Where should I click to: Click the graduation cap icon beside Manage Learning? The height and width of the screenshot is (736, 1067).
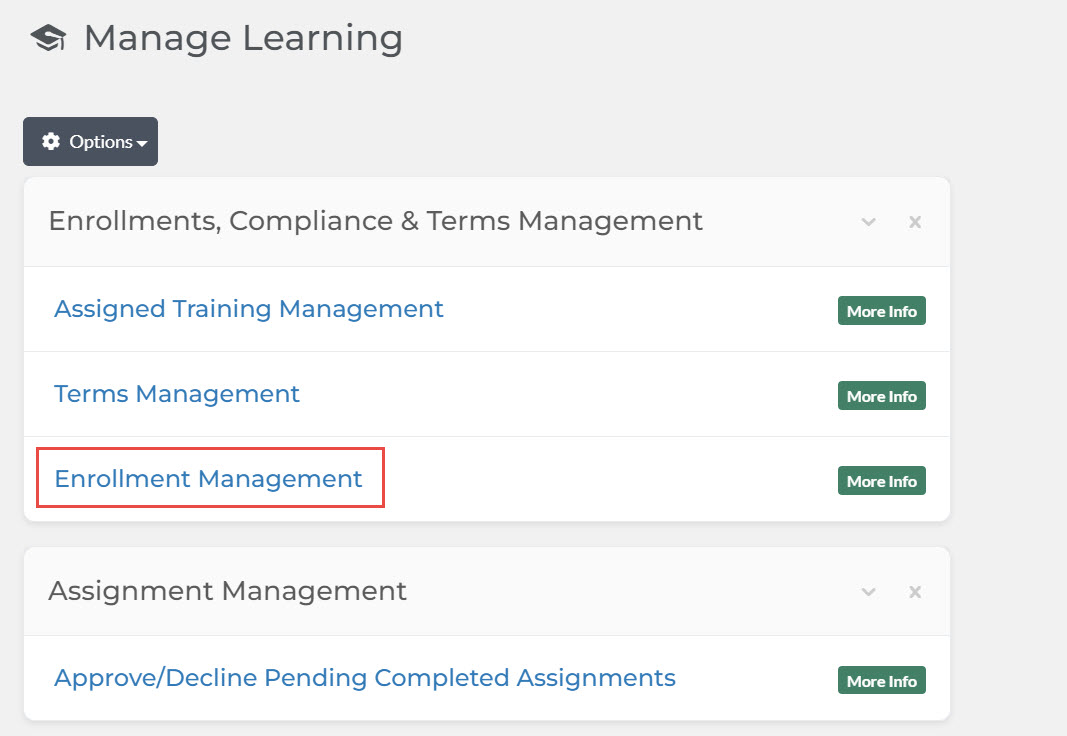click(x=47, y=37)
